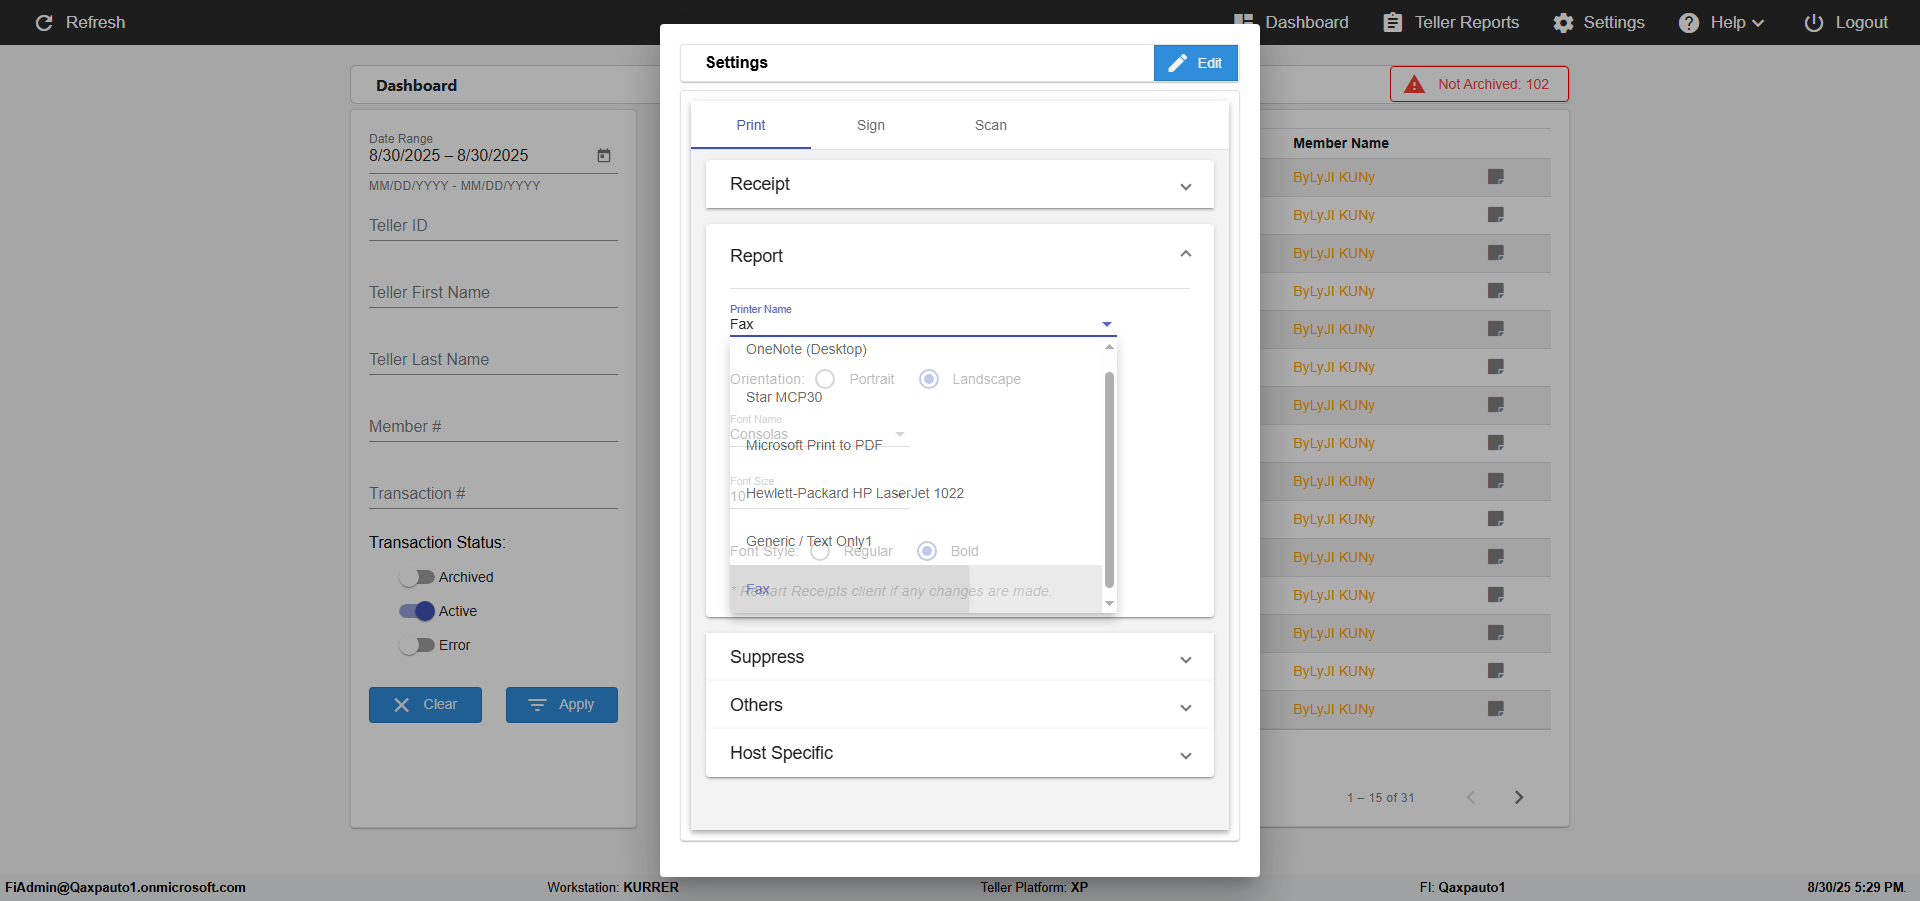Turn off the Active status switch
Viewport: 1920px width, 901px height.
pos(416,611)
